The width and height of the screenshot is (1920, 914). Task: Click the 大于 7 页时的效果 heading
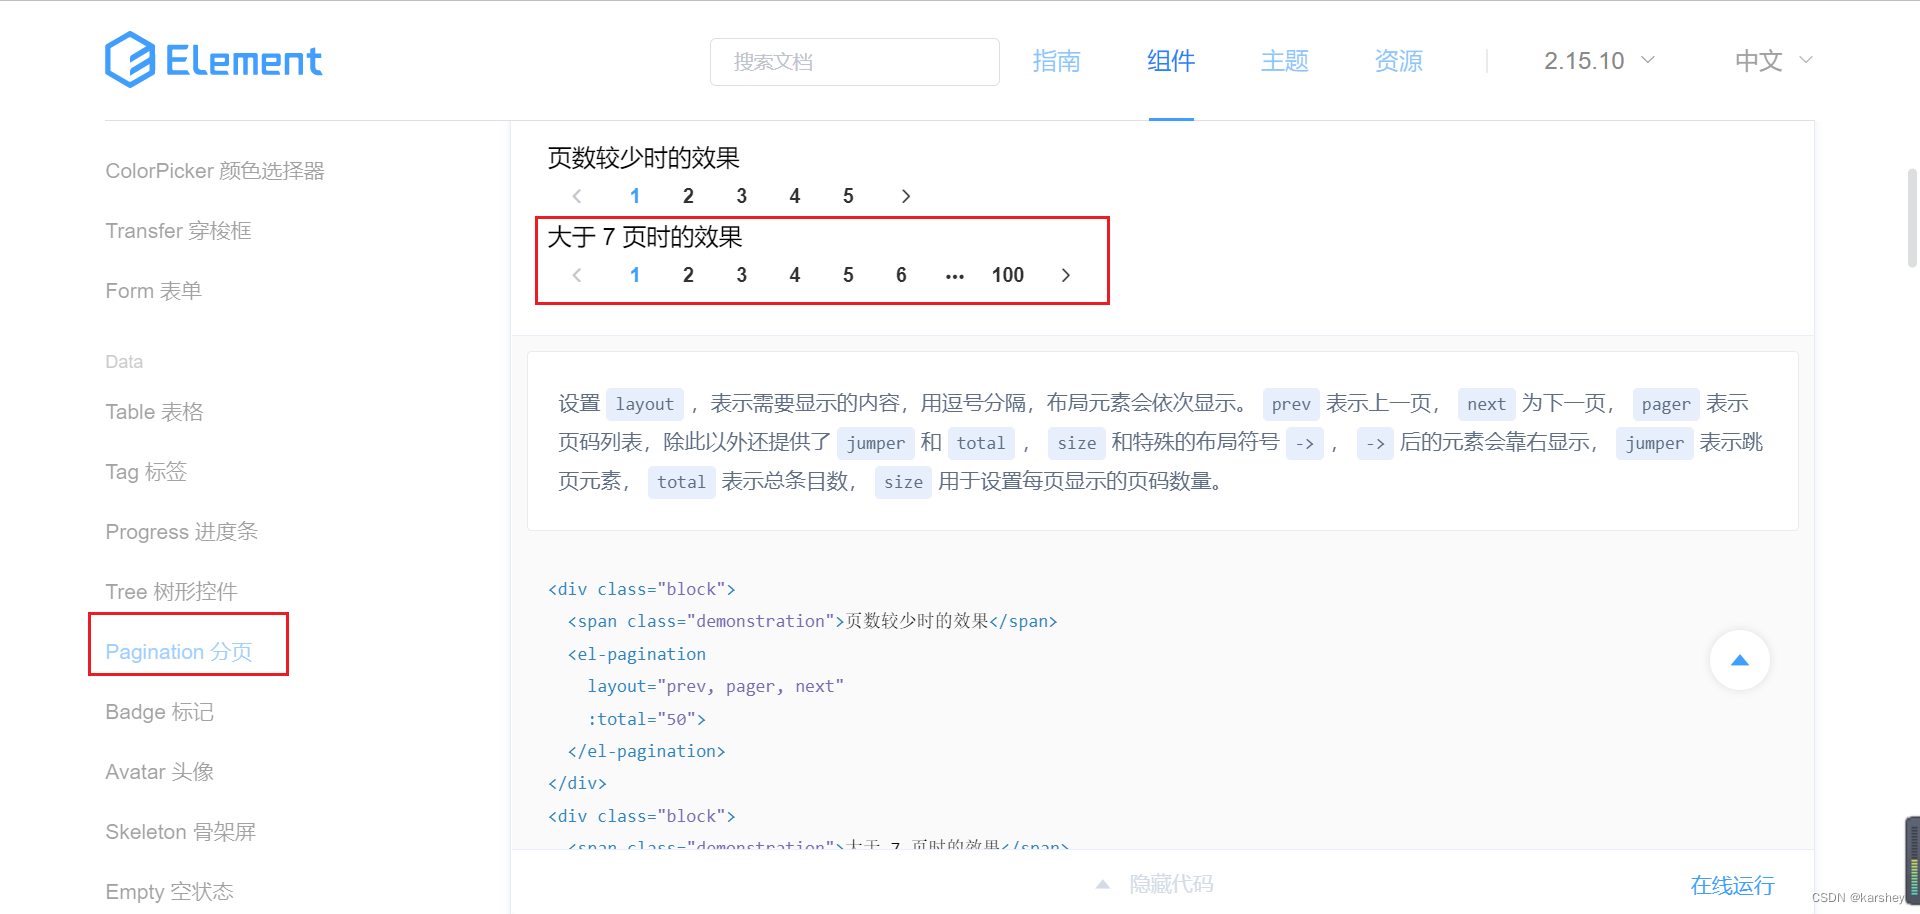coord(645,237)
